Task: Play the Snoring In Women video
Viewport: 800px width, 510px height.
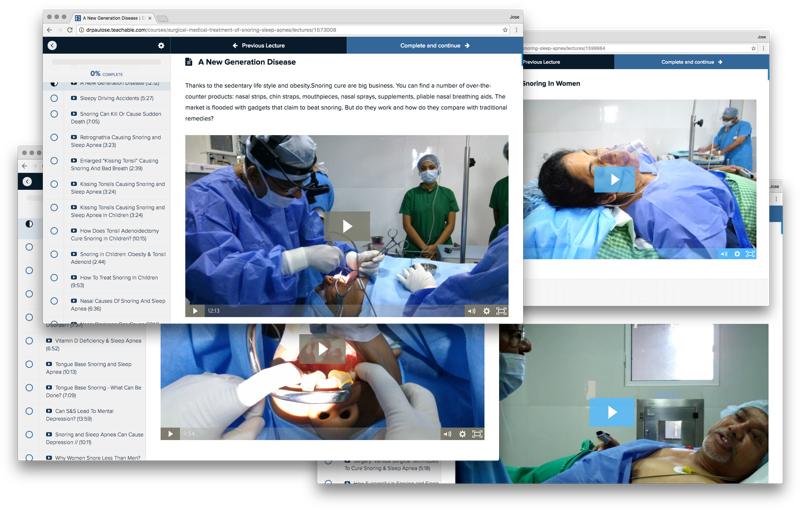Action: click(614, 180)
